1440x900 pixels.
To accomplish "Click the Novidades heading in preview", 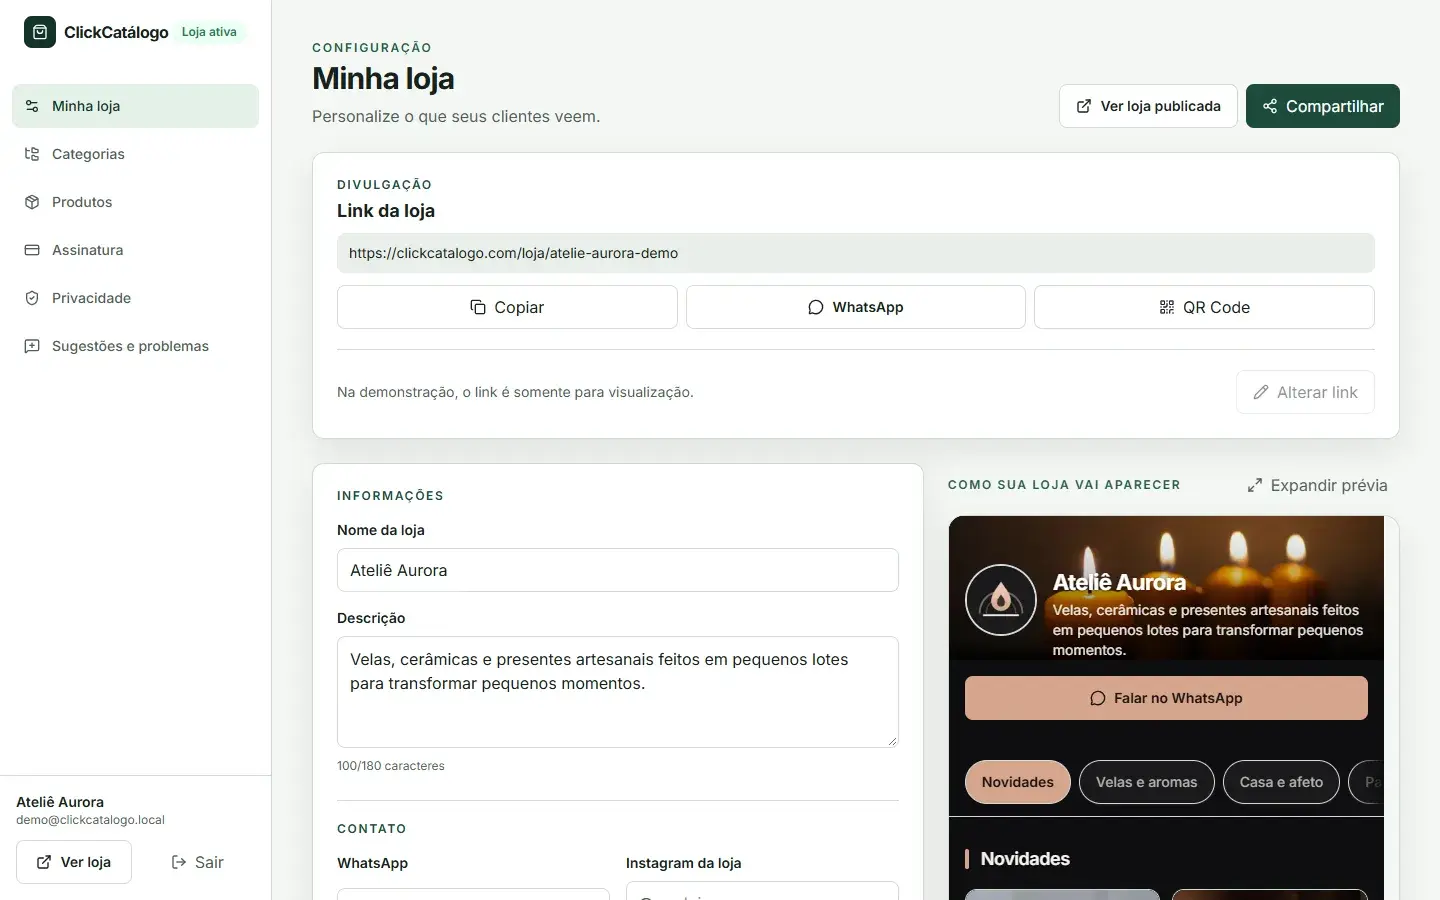I will tap(1025, 859).
